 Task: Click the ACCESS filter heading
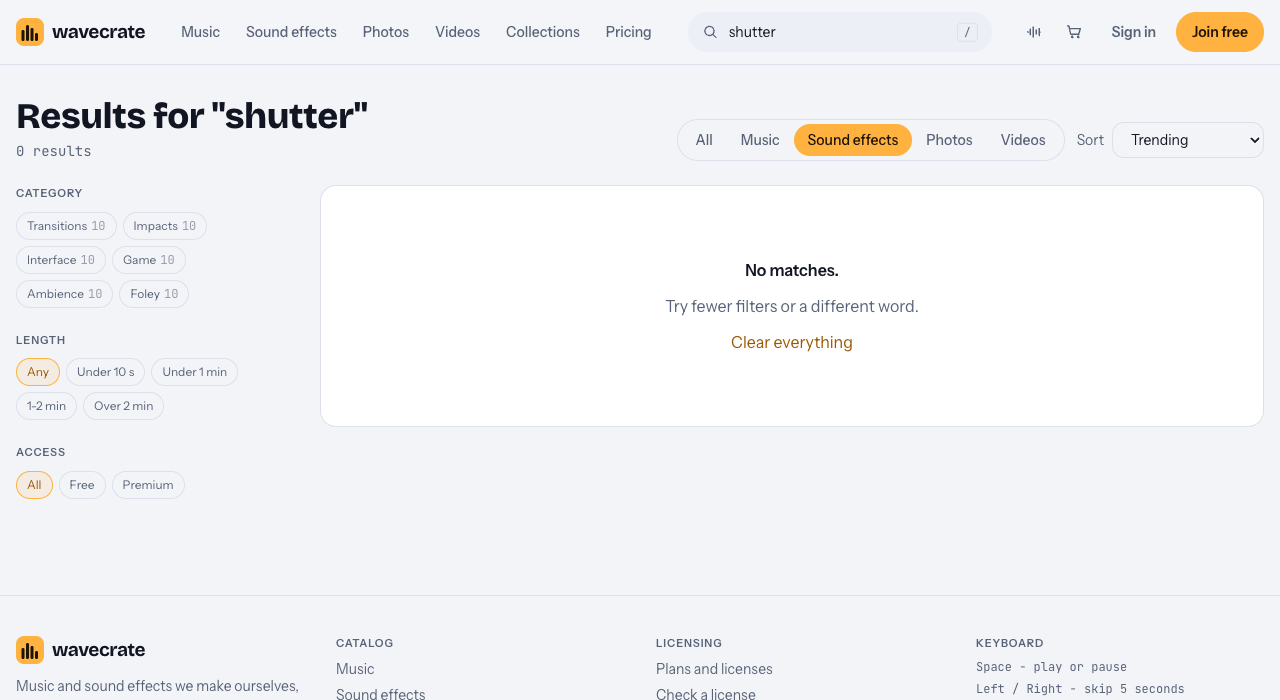pyautogui.click(x=41, y=452)
